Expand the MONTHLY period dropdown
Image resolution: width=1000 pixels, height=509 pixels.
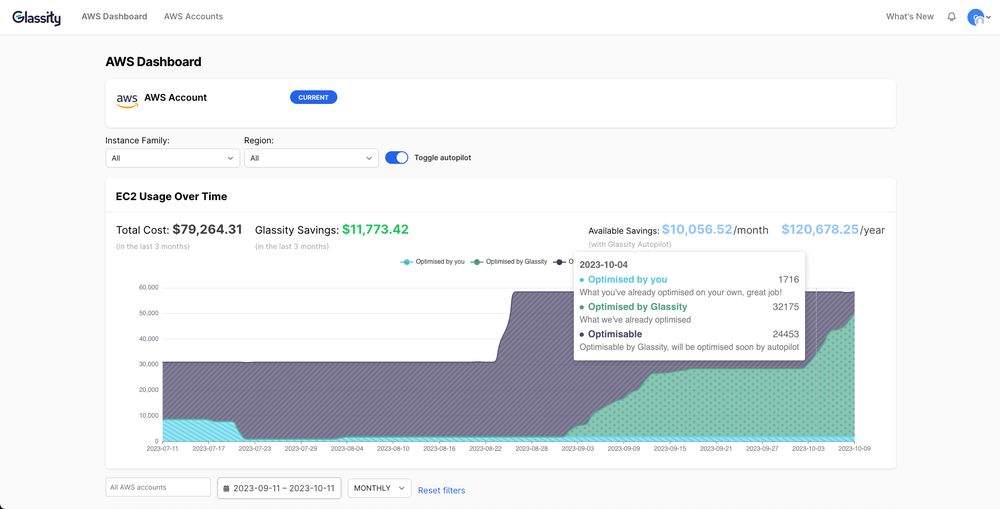pyautogui.click(x=379, y=488)
